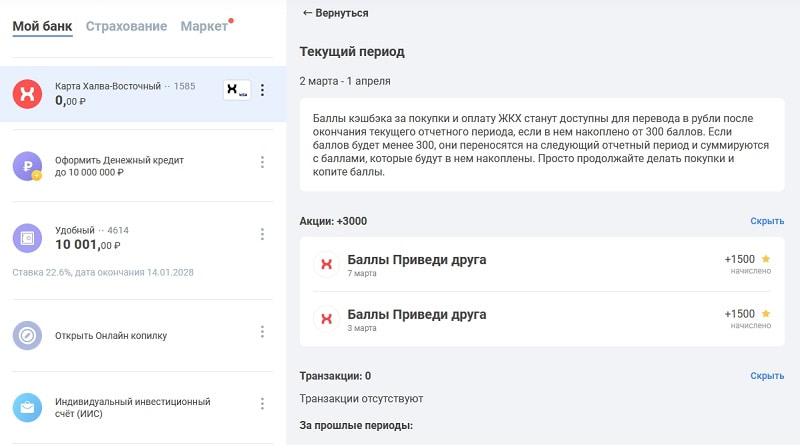Click Открыть Онлайн копилку
Screen dimensions: 800x445
(111, 336)
